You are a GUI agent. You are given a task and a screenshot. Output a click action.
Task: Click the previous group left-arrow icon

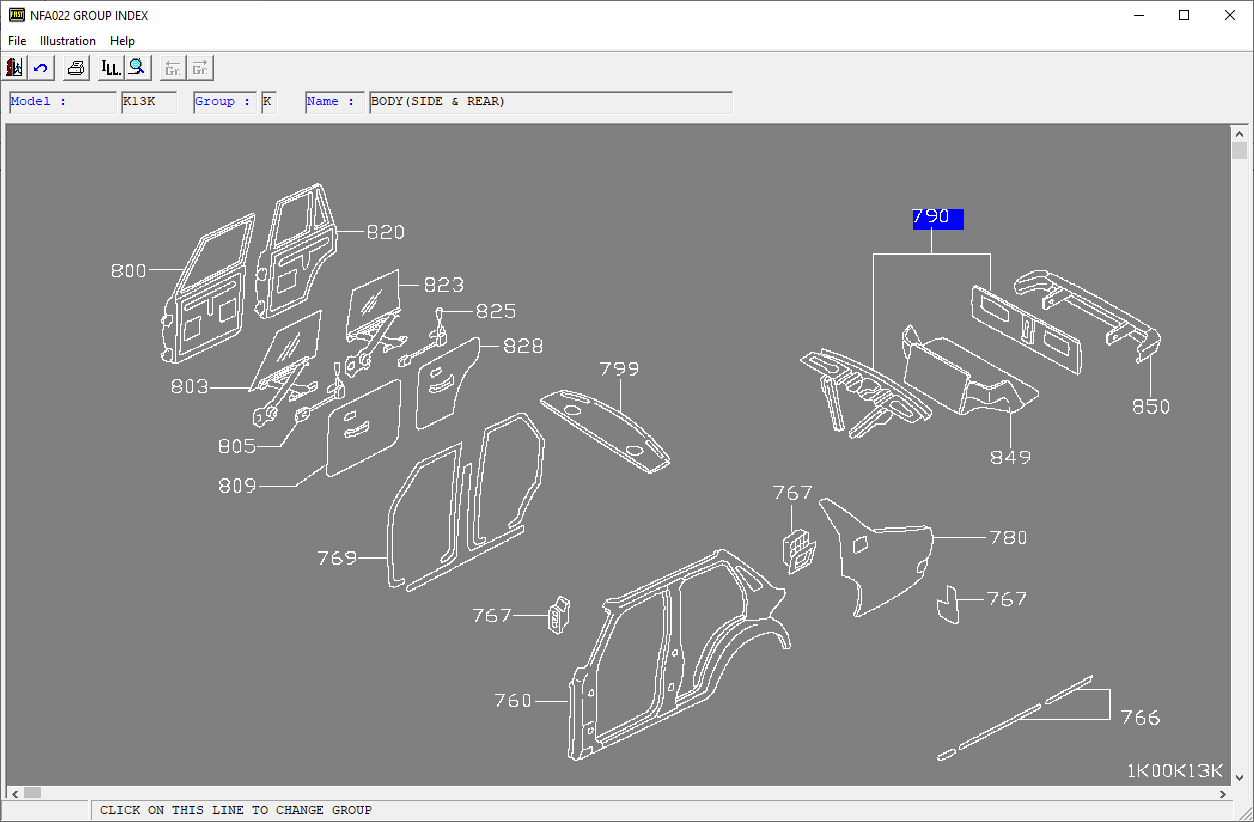(173, 68)
